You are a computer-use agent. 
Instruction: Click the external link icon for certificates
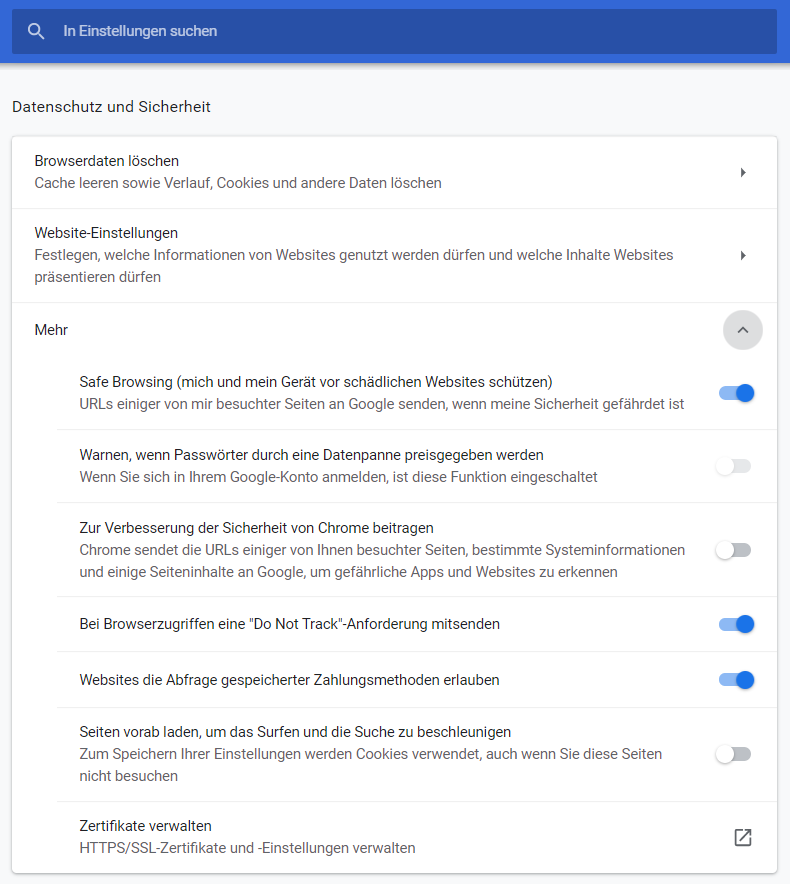pos(742,837)
